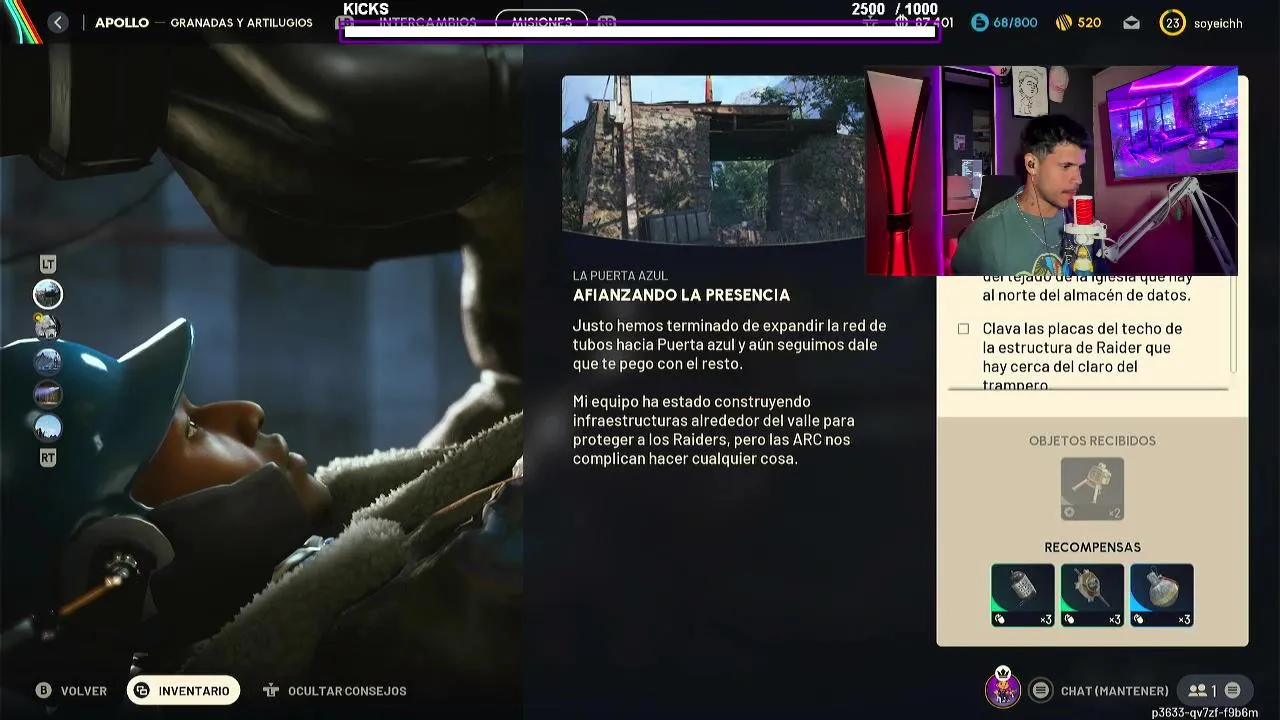
Task: Select the second mission thumbnail with yellow marker
Action: 48,327
